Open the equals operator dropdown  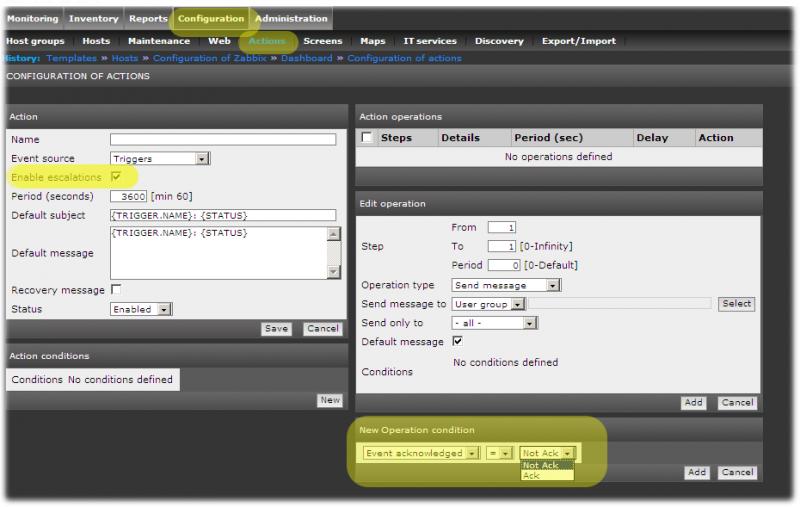click(x=499, y=453)
